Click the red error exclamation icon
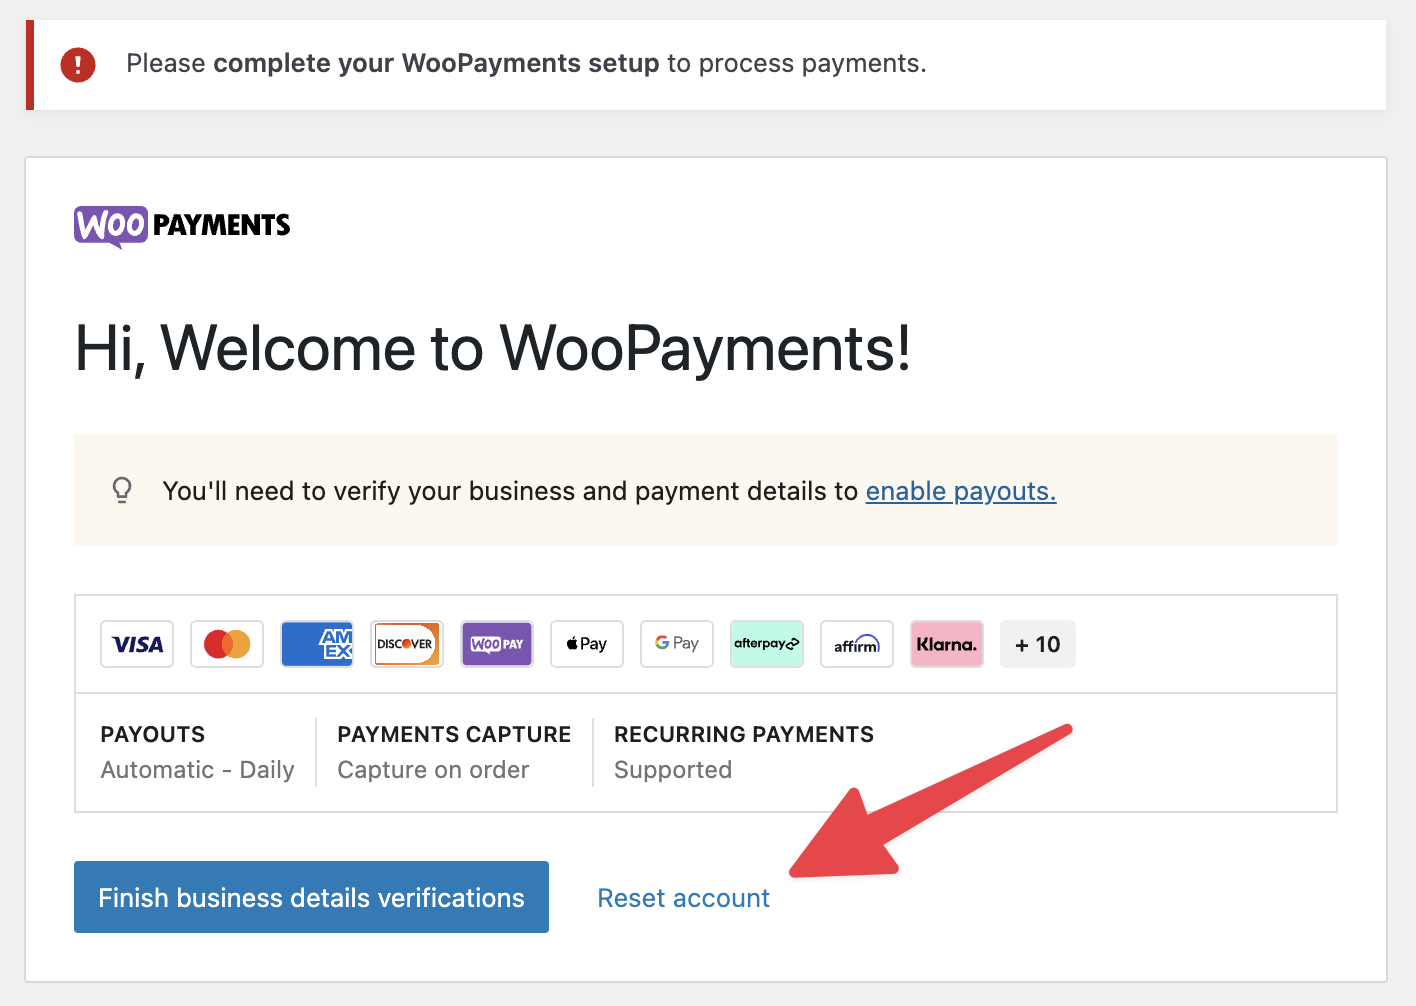Screen dimensions: 1416x1006 (77, 64)
